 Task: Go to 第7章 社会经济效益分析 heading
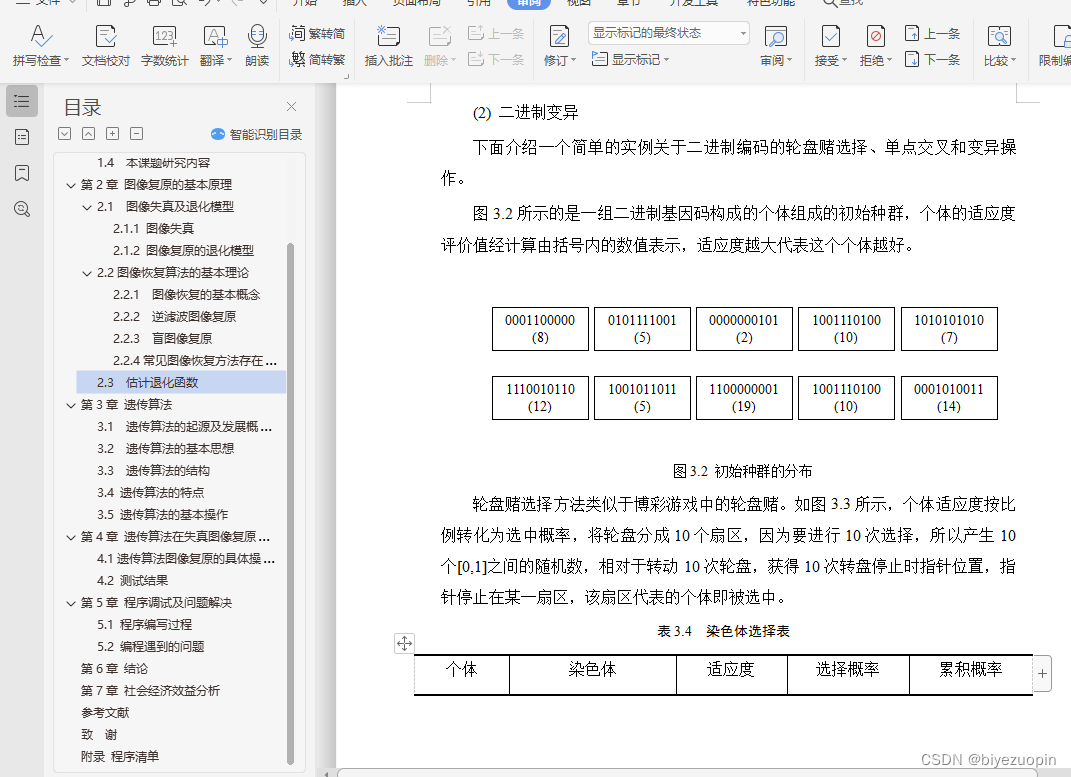pyautogui.click(x=150, y=690)
